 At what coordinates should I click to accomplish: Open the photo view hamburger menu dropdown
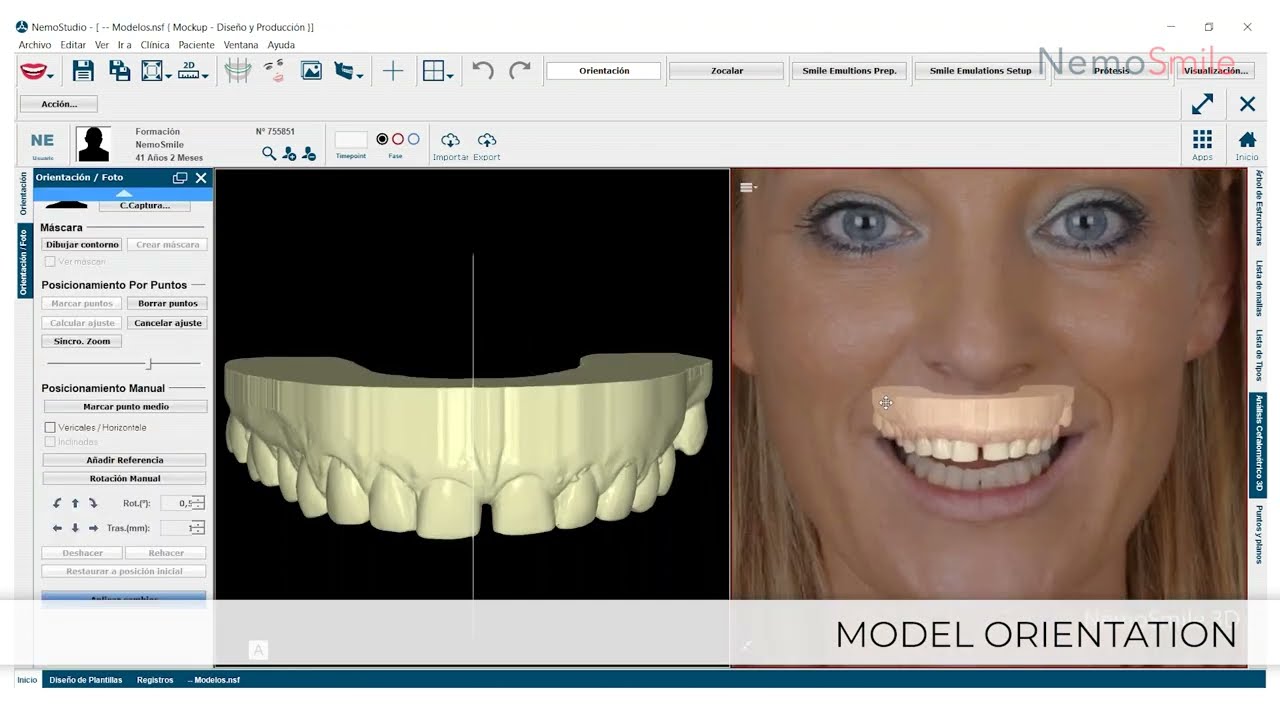(x=748, y=187)
